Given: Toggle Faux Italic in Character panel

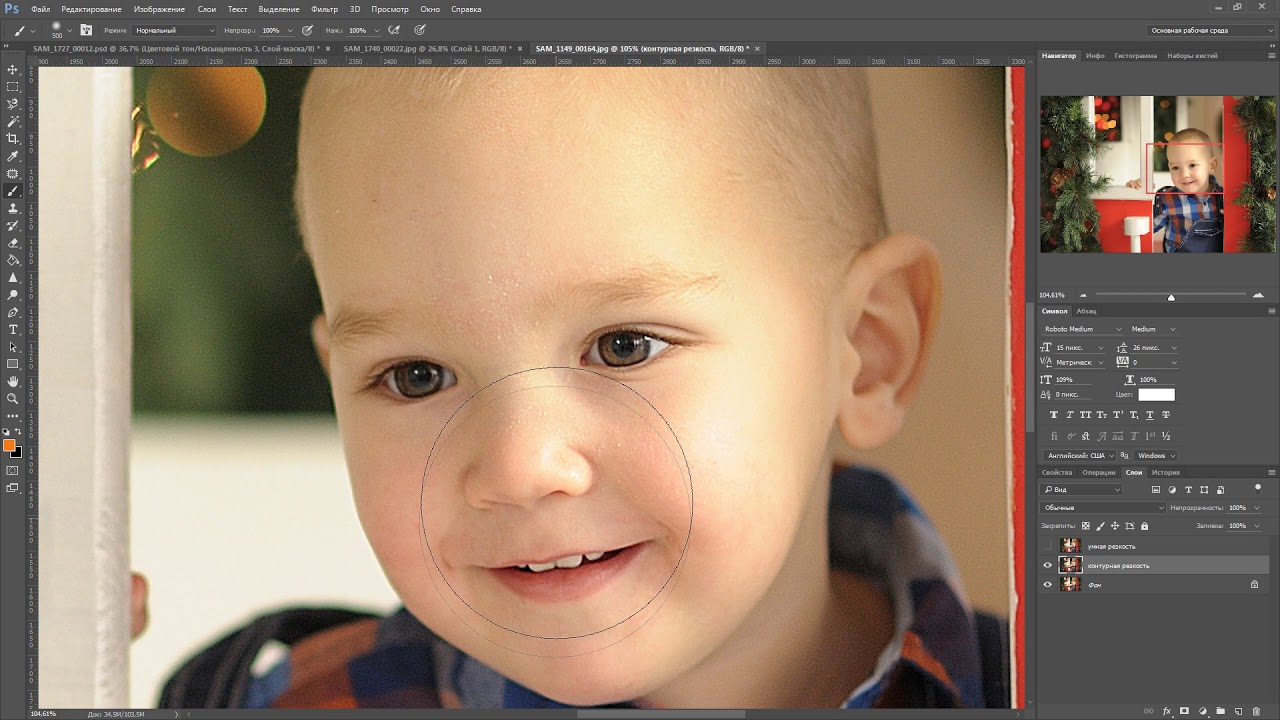Looking at the screenshot, I should pos(1070,414).
